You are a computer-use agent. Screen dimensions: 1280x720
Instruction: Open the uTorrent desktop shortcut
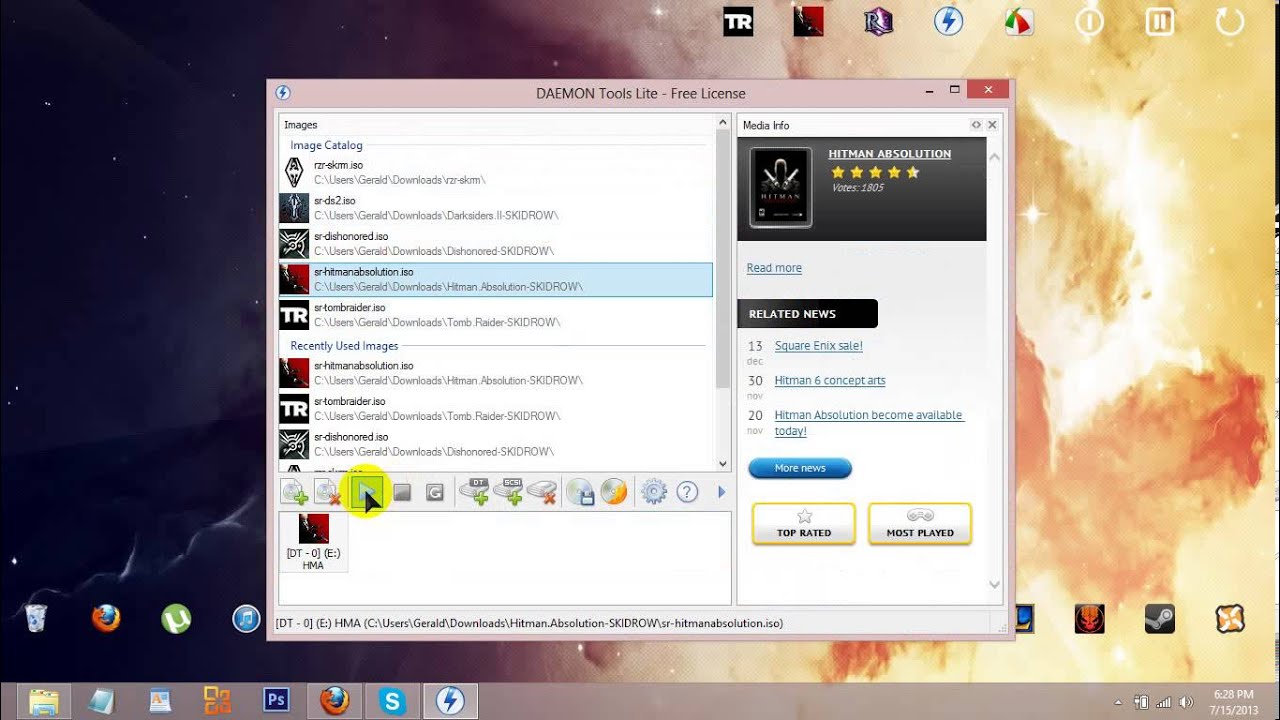coord(176,618)
